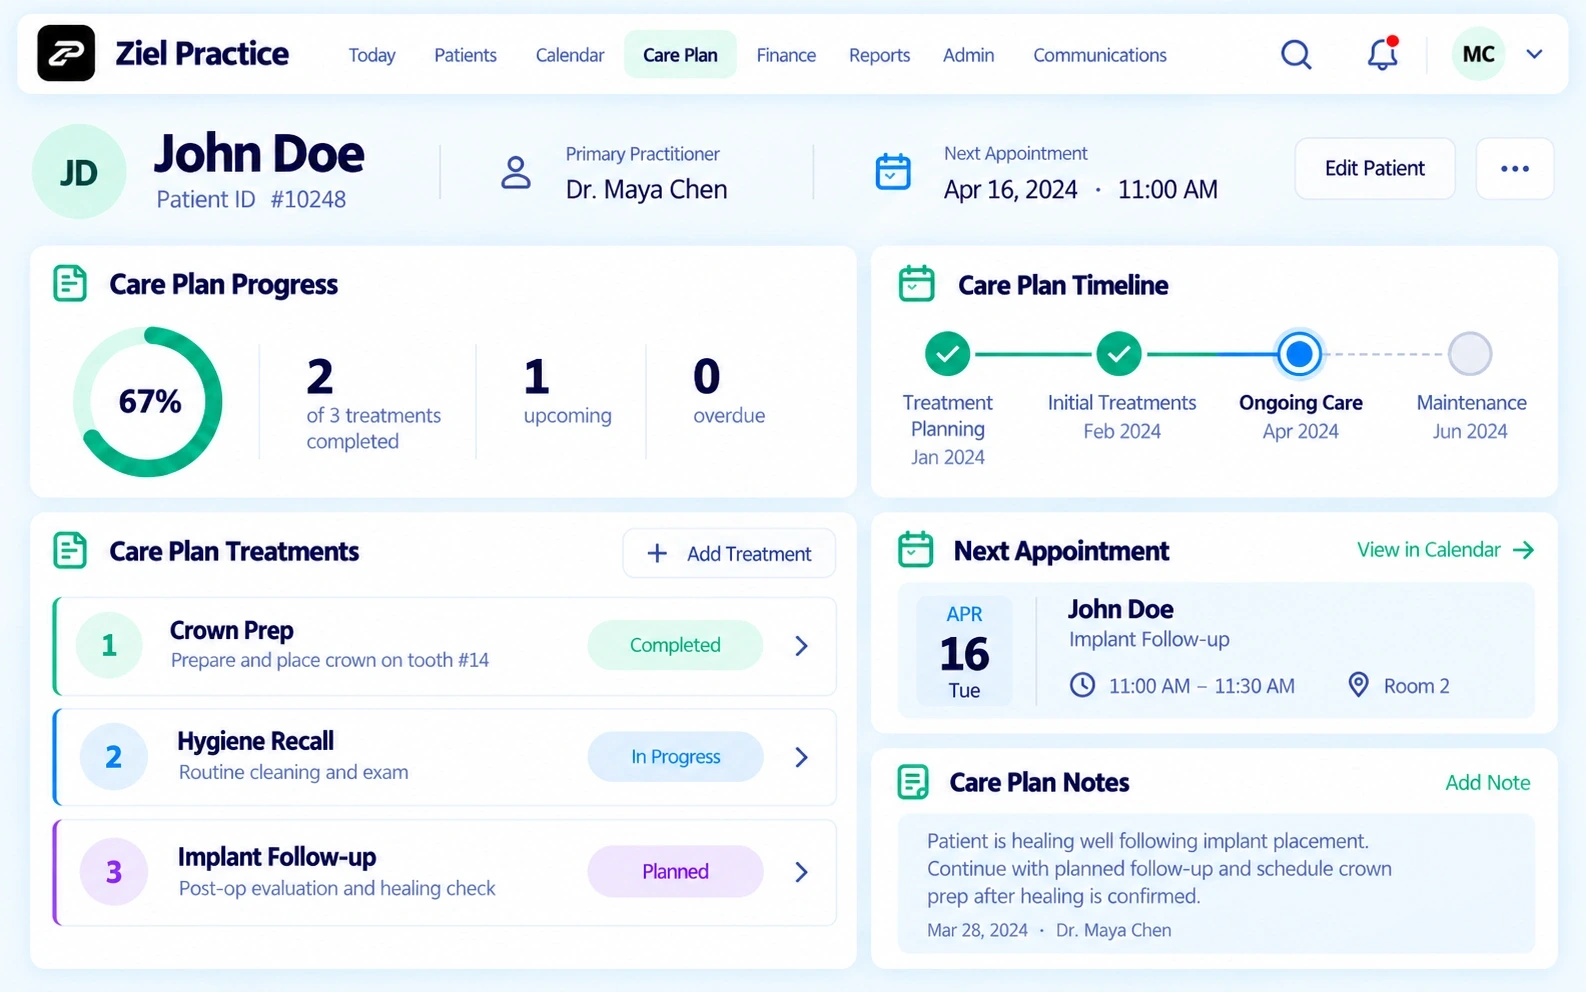Click the Primary Practitioner person icon

click(516, 172)
